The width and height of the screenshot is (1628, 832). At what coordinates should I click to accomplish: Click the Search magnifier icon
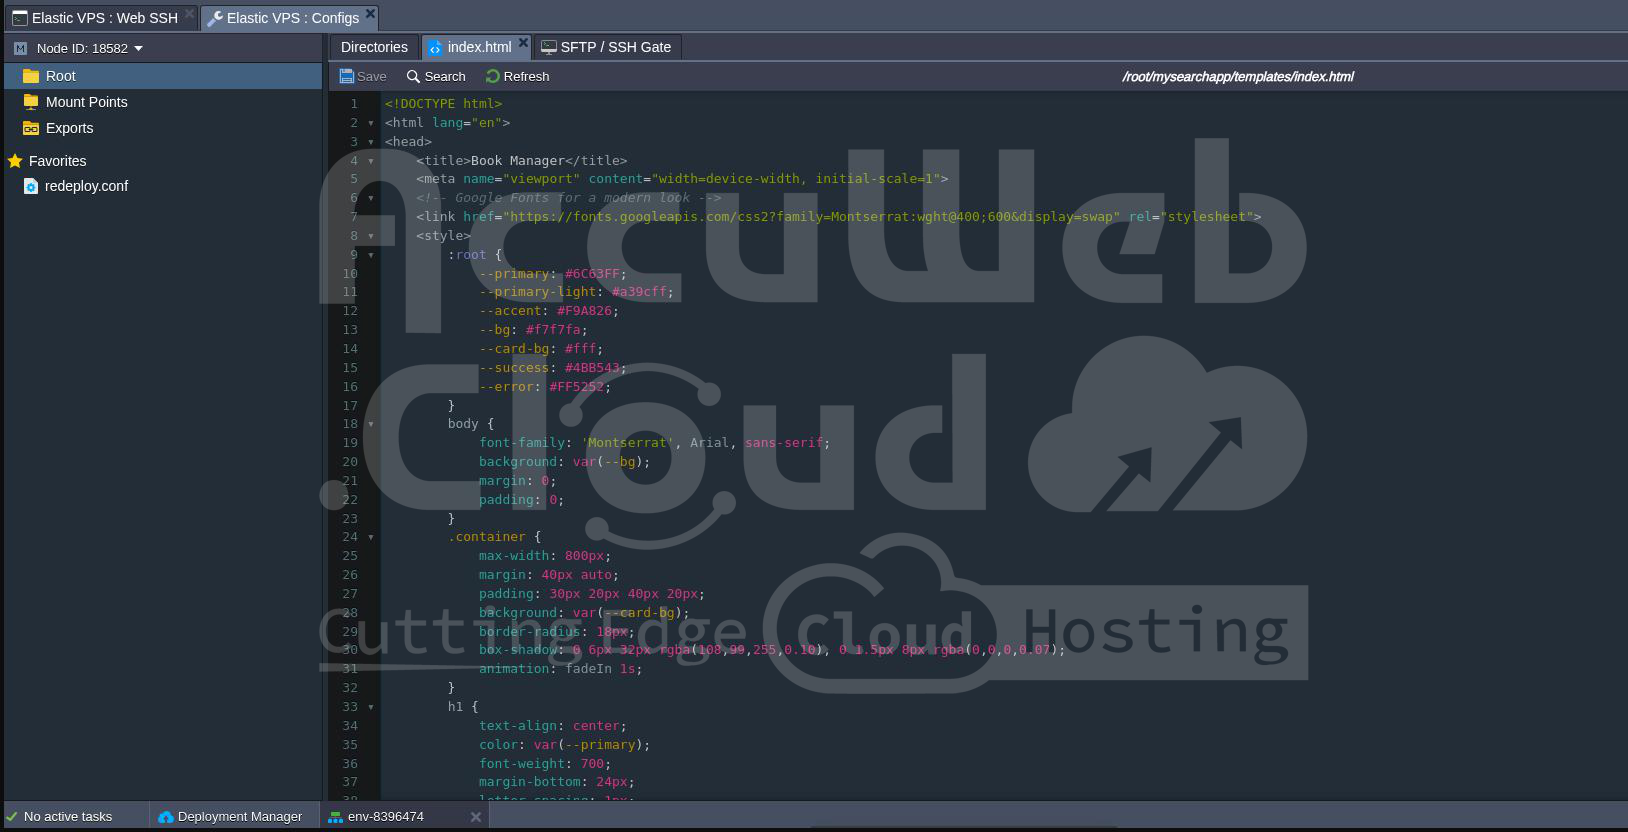(x=413, y=77)
